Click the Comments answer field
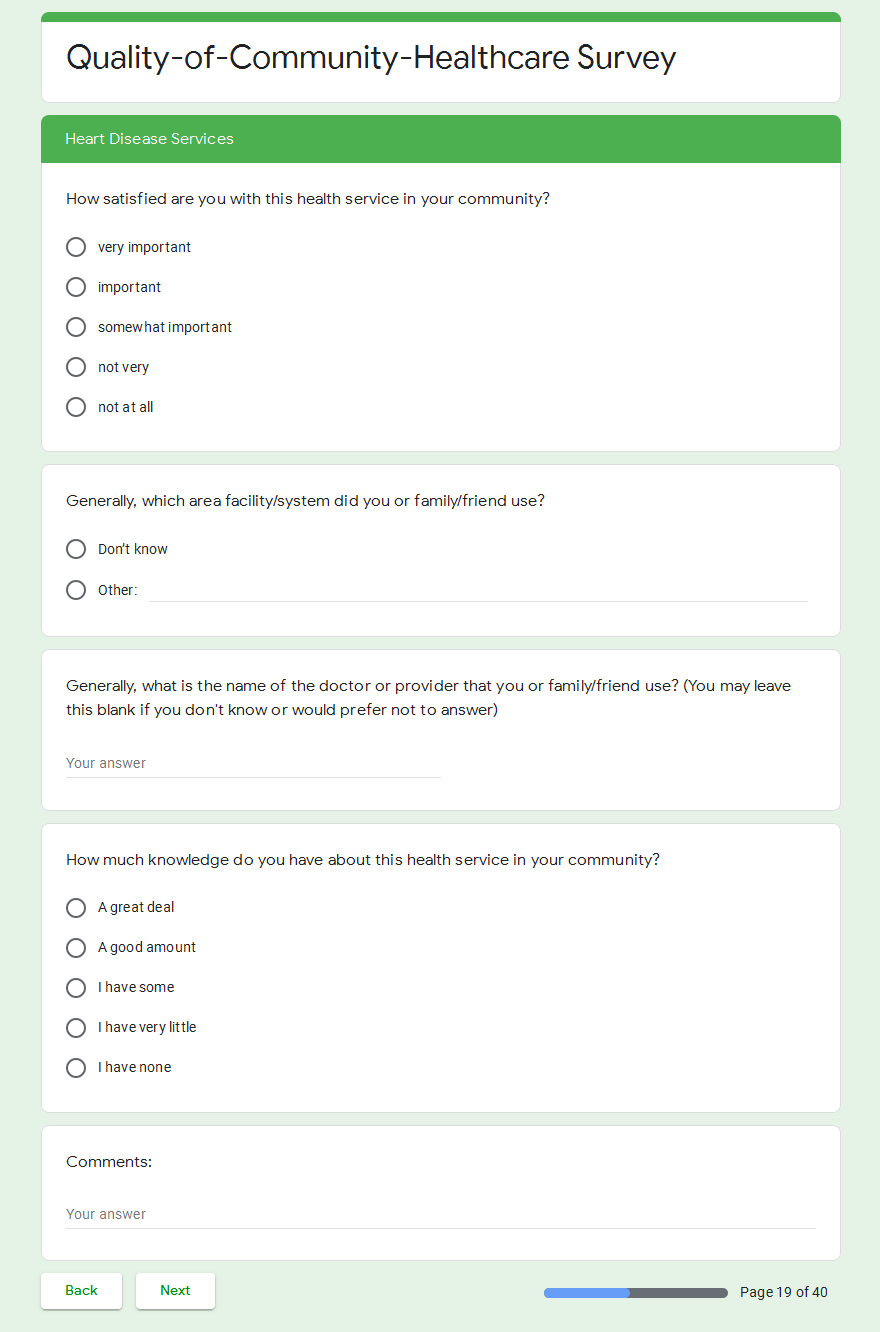880x1332 pixels. [440, 1215]
